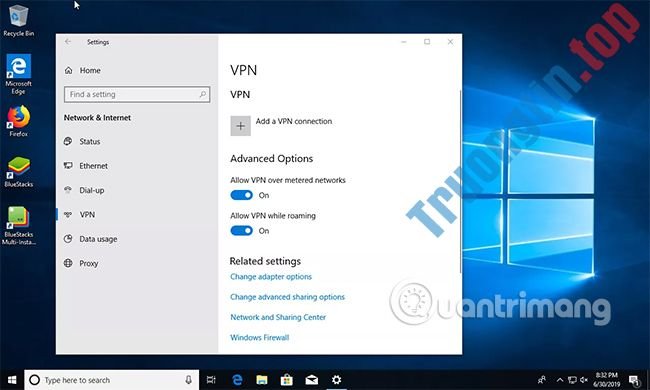Image resolution: width=650 pixels, height=390 pixels.
Task: Select the Dial-up phone icon
Action: [68, 190]
